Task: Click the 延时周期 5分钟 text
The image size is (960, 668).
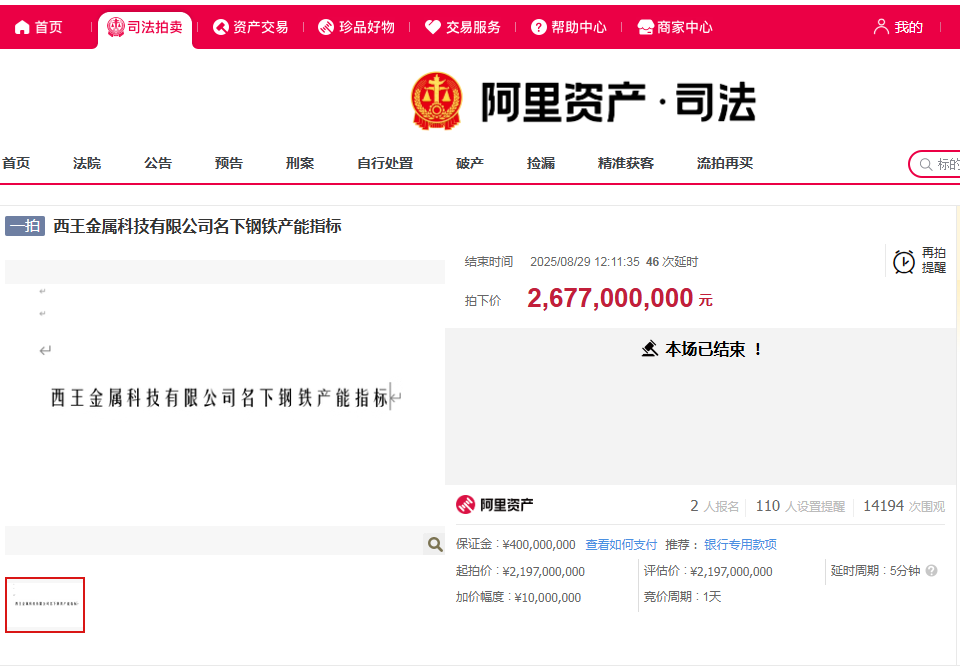Action: click(x=876, y=571)
